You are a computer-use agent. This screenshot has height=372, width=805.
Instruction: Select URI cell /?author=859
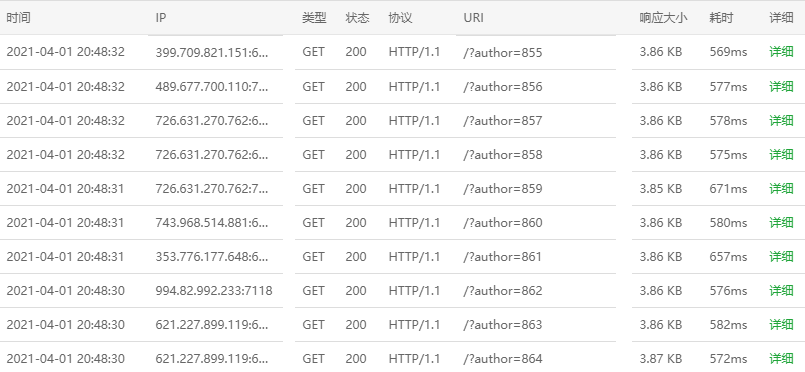[503, 188]
